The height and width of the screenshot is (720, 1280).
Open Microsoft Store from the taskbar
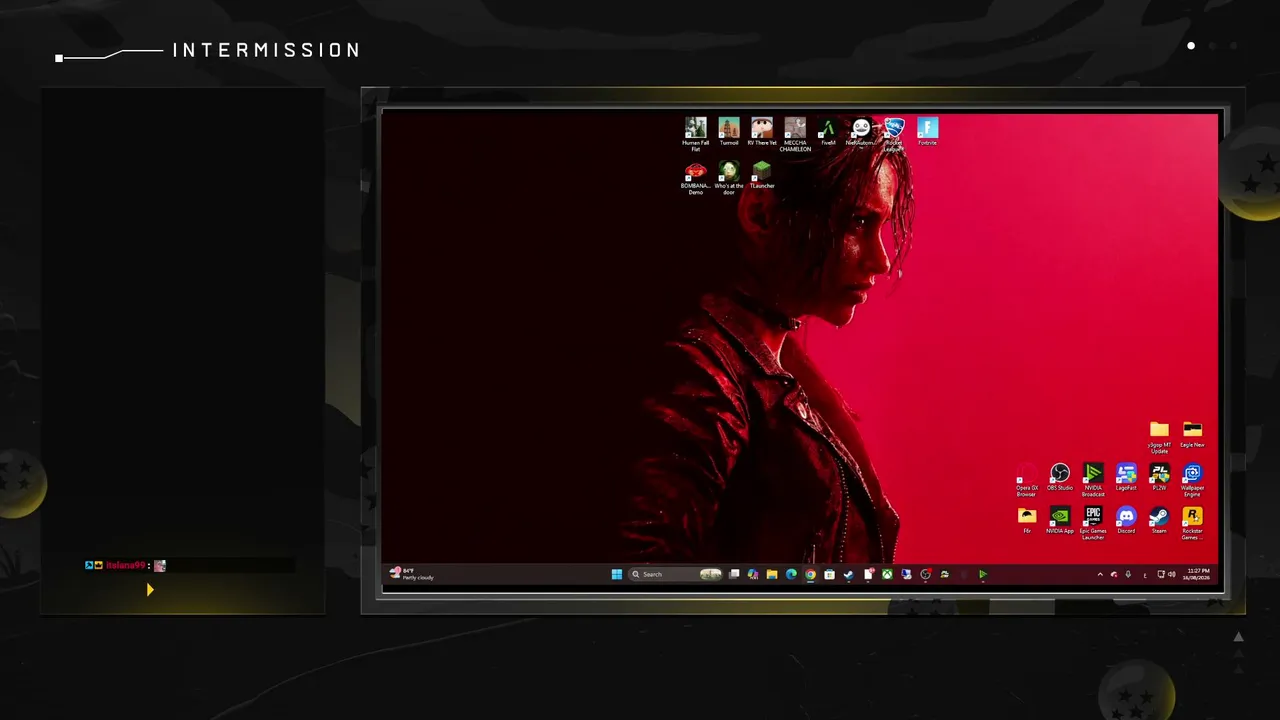[x=829, y=574]
